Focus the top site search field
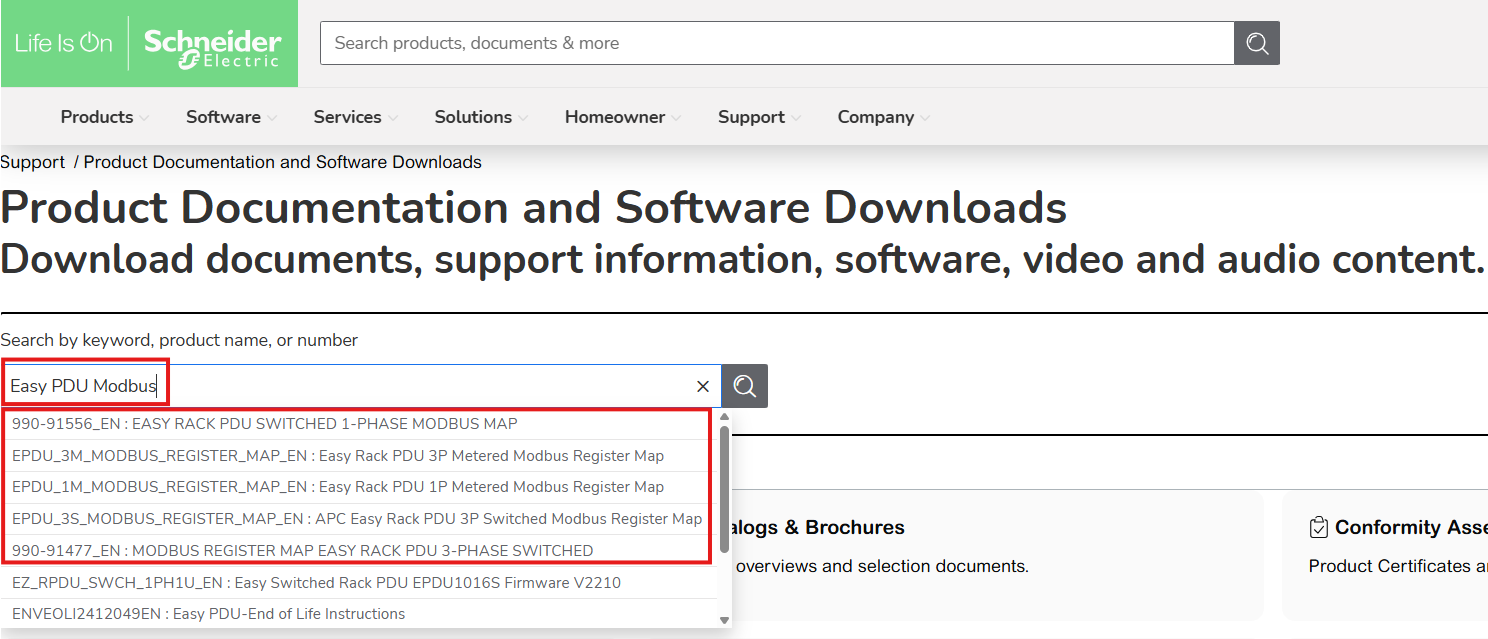Image resolution: width=1488 pixels, height=639 pixels. point(777,43)
